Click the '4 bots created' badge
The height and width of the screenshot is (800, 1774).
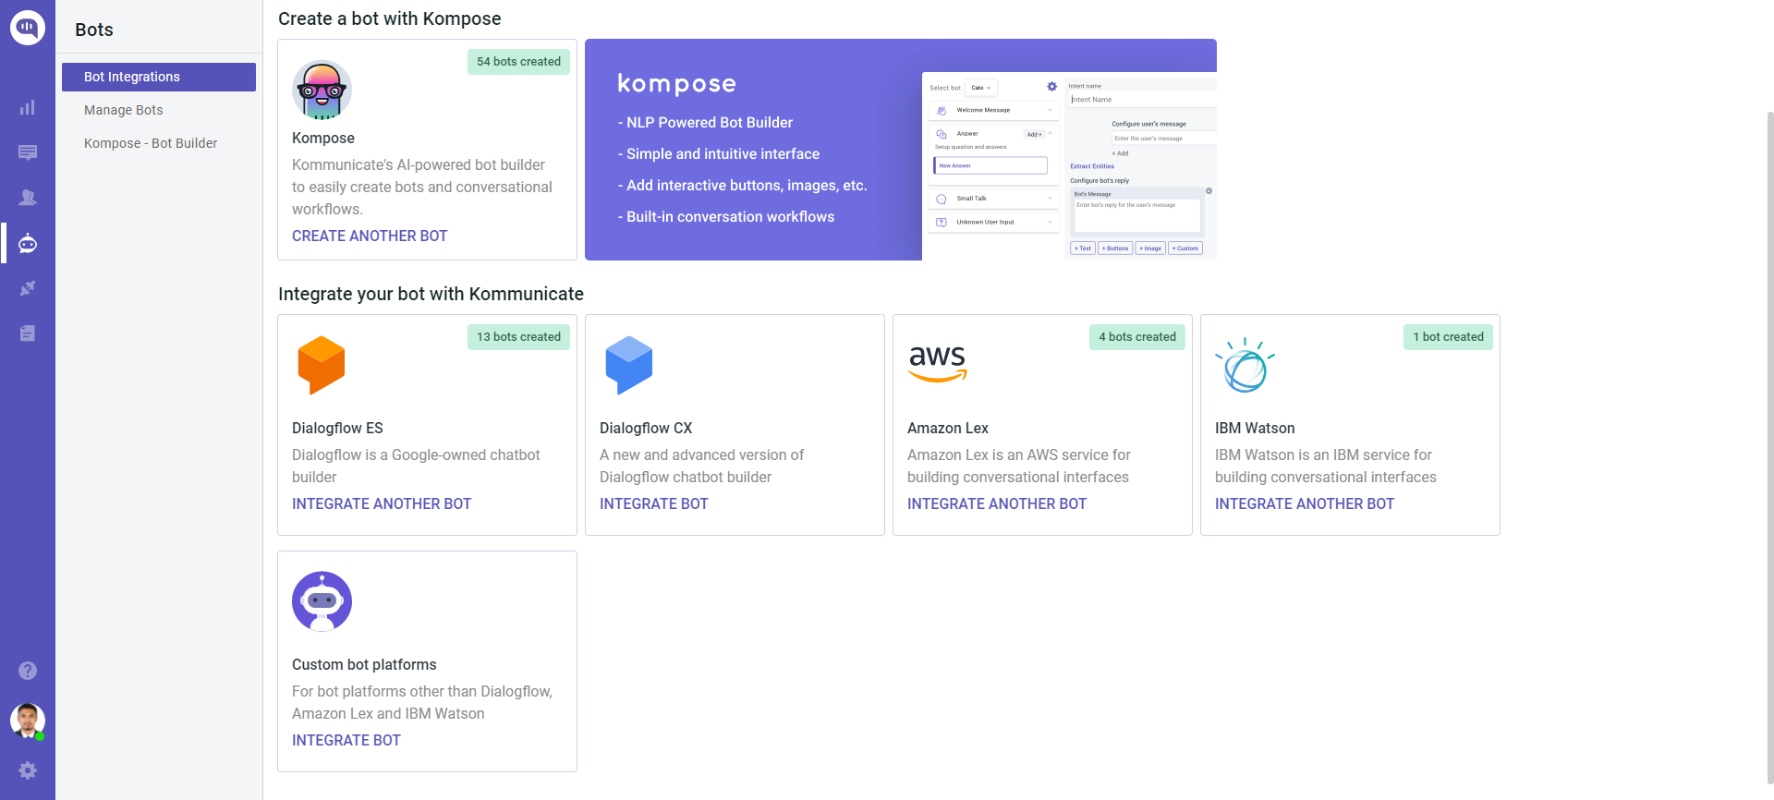point(1137,337)
